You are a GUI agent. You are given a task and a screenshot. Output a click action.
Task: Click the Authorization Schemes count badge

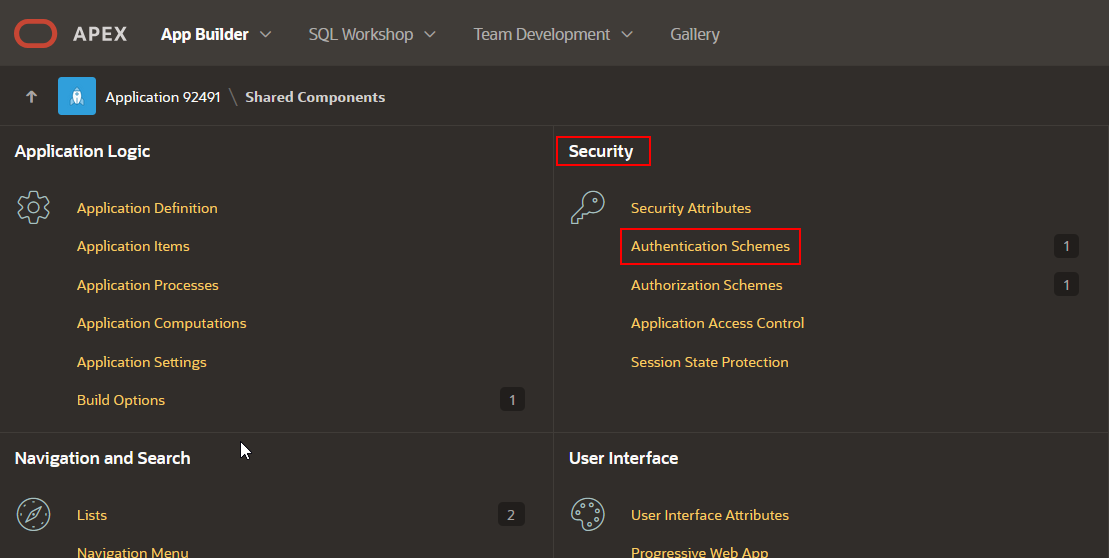(x=1066, y=284)
